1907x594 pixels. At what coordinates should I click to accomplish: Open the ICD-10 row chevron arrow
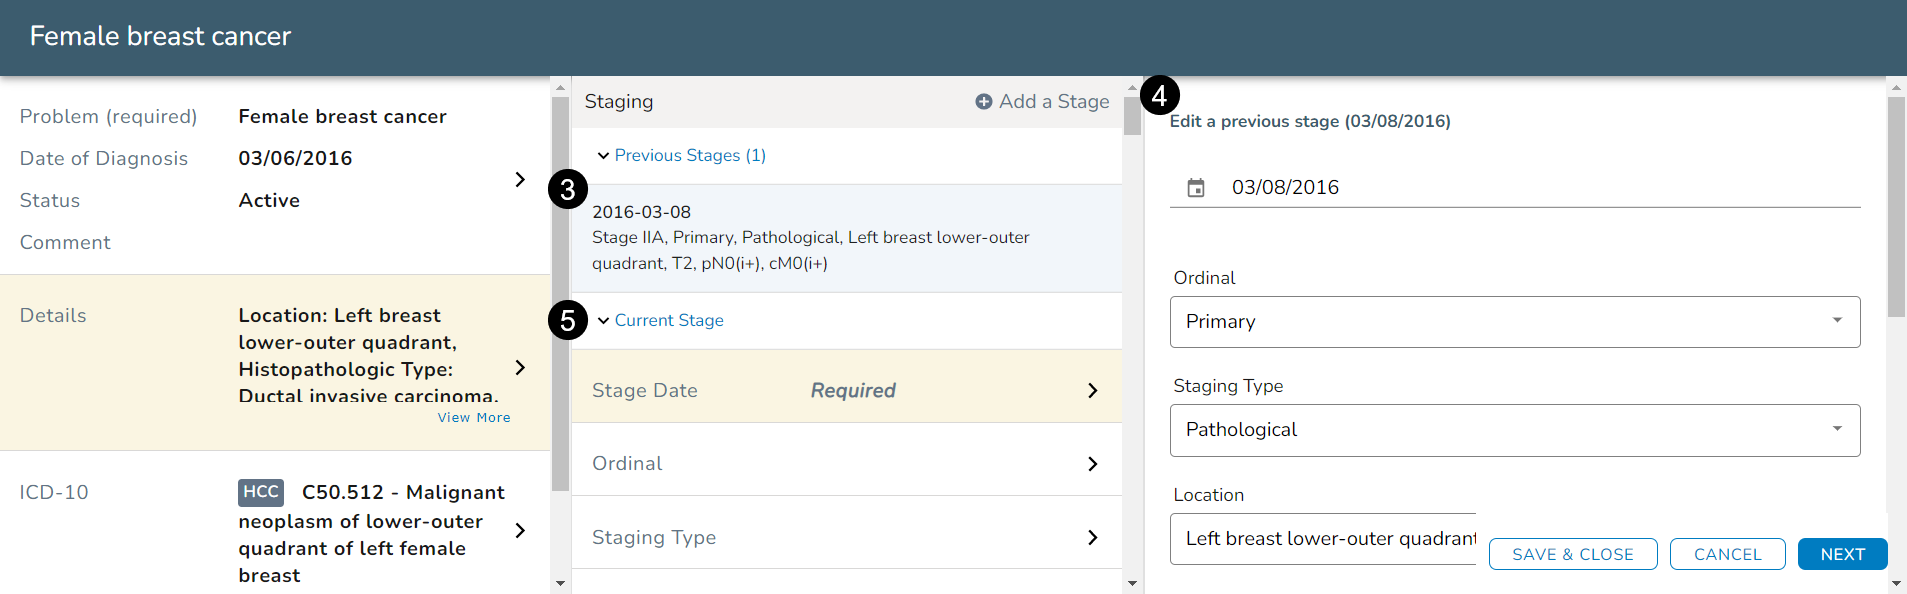[x=519, y=531]
